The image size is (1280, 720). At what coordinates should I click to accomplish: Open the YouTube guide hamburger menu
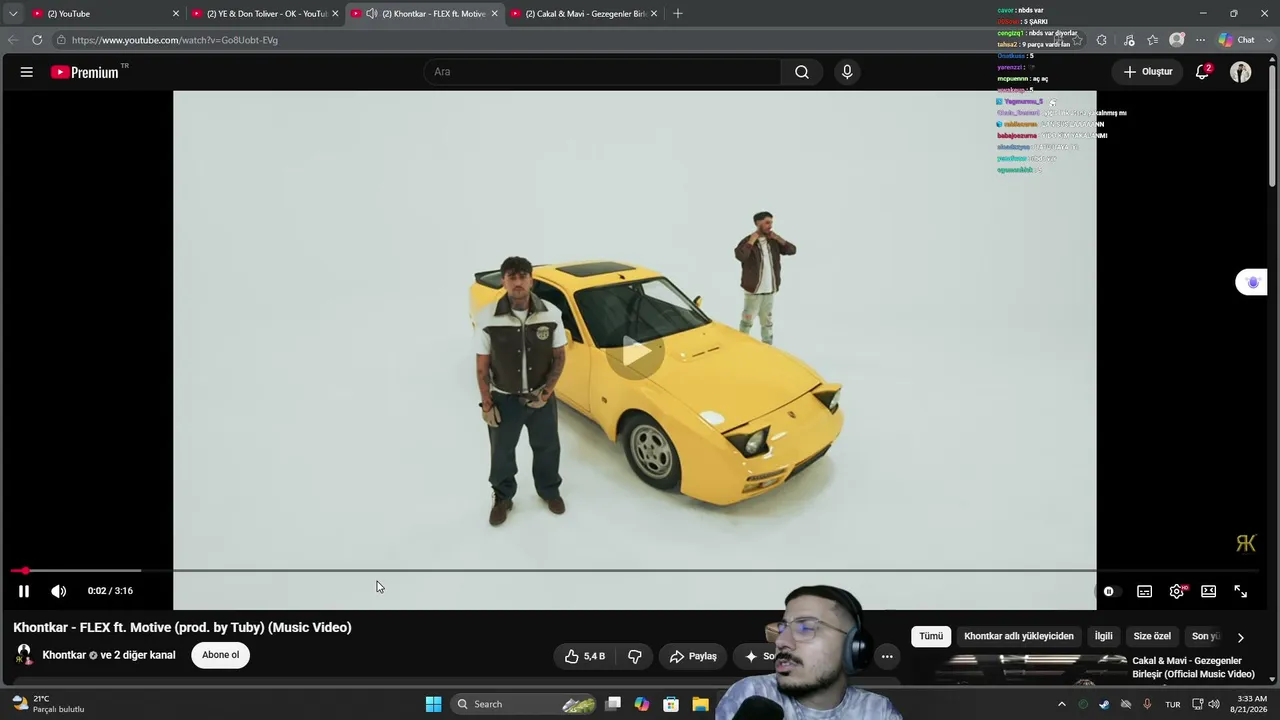(27, 72)
